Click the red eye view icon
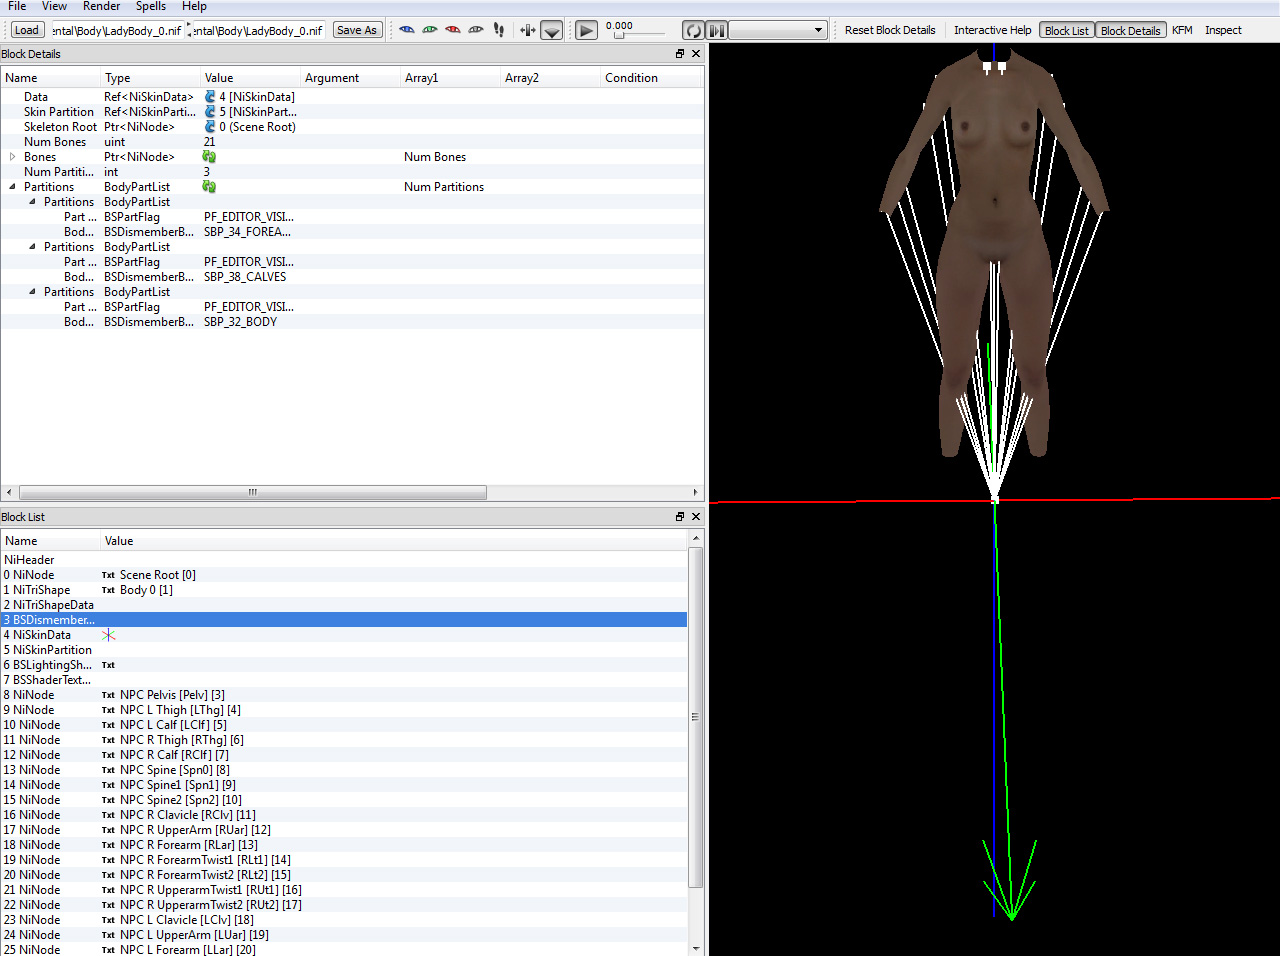Image resolution: width=1280 pixels, height=956 pixels. (453, 30)
